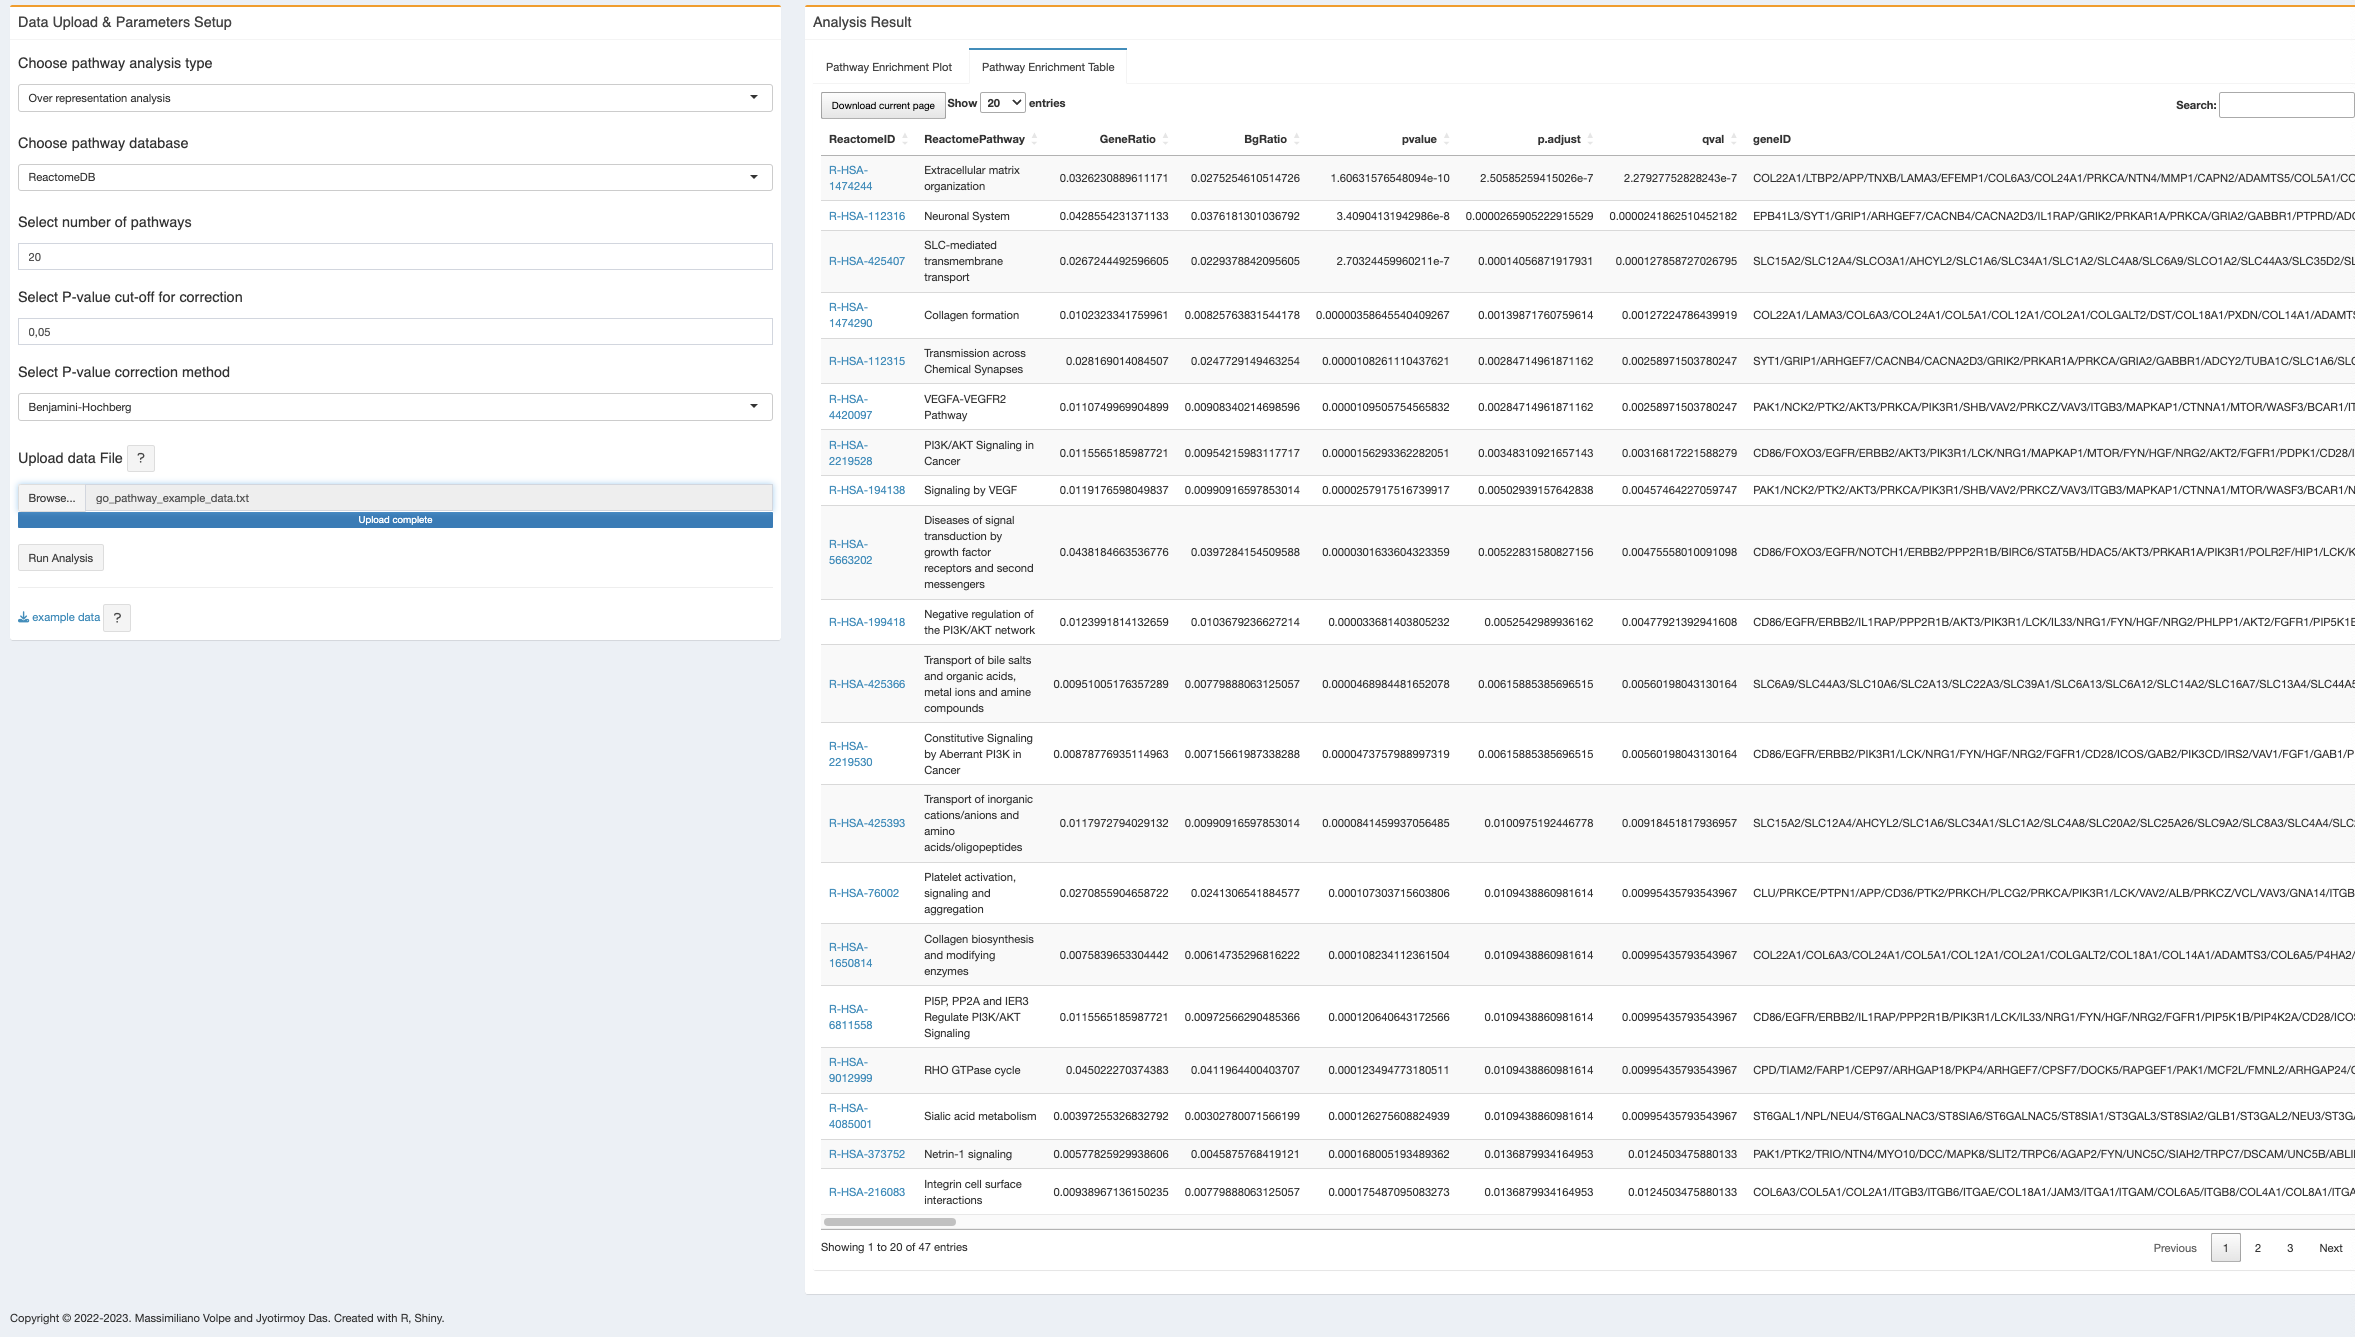Image resolution: width=2355 pixels, height=1337 pixels.
Task: Click the horizontal scrollbar under the table
Action: click(889, 1222)
